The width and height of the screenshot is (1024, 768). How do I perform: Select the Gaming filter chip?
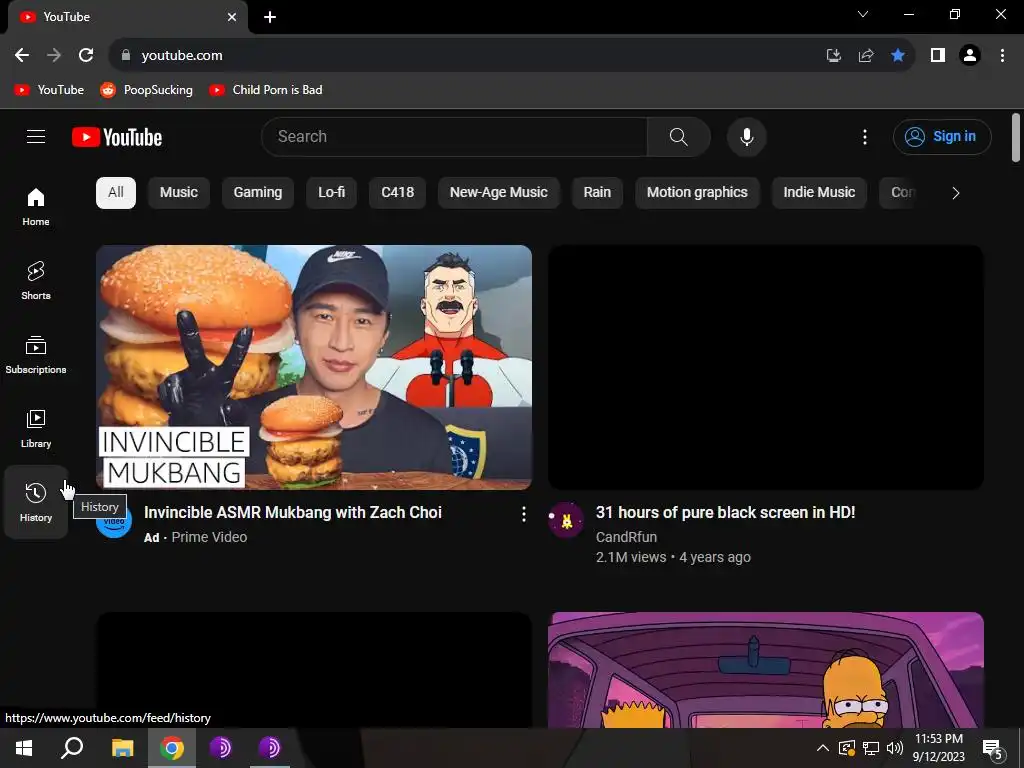click(258, 193)
